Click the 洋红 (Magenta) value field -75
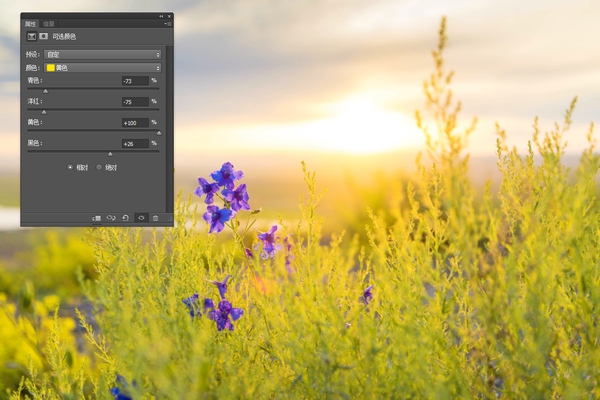Viewport: 600px width, 400px height. coord(135,102)
